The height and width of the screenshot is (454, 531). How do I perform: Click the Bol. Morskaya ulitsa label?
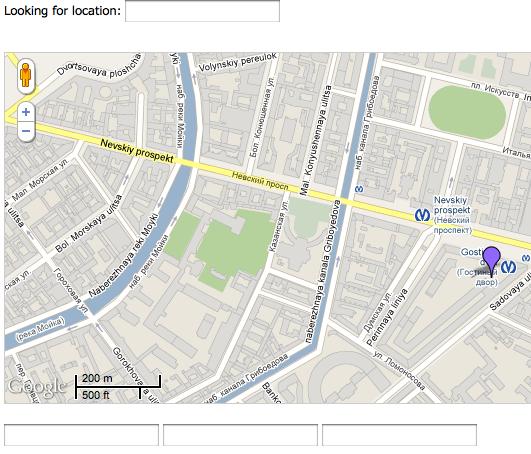point(89,224)
